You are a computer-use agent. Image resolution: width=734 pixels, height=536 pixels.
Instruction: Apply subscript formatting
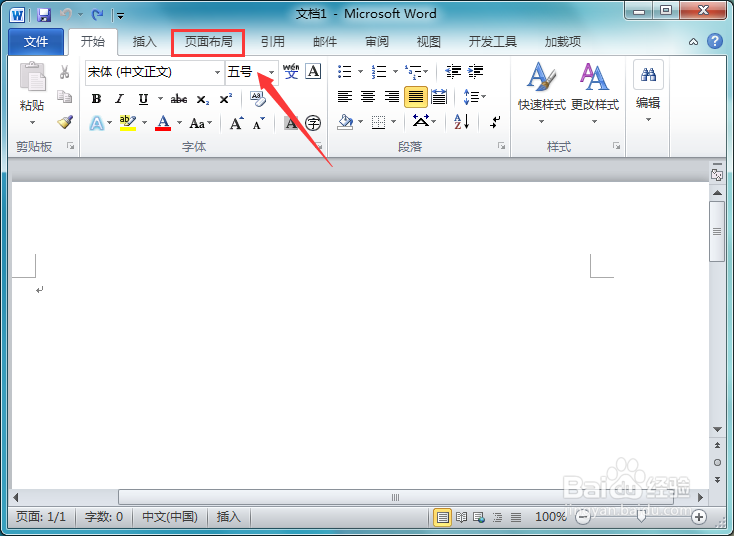203,99
